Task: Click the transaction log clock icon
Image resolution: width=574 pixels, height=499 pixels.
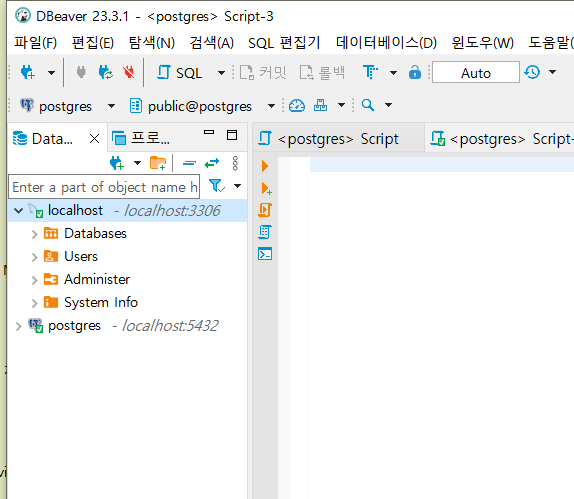Action: pos(532,72)
